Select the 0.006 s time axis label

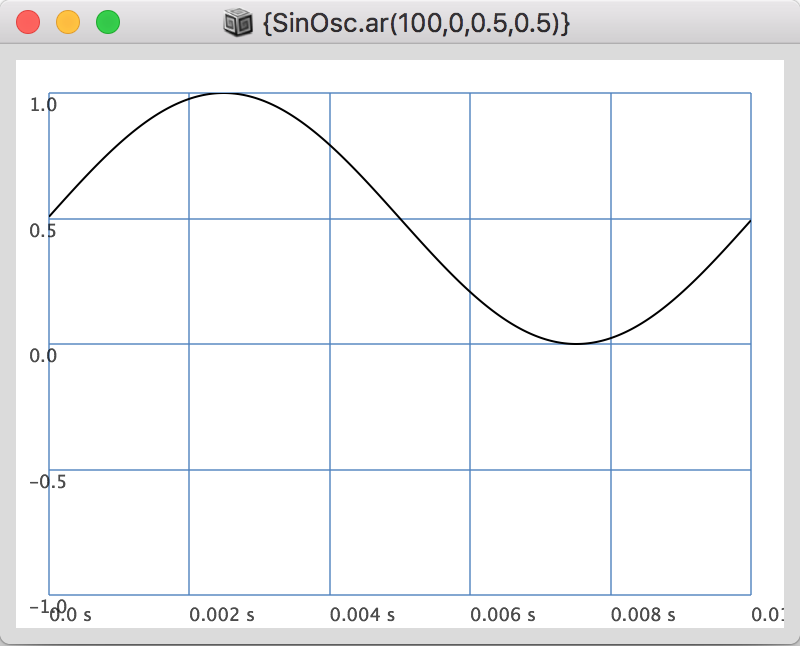point(503,614)
